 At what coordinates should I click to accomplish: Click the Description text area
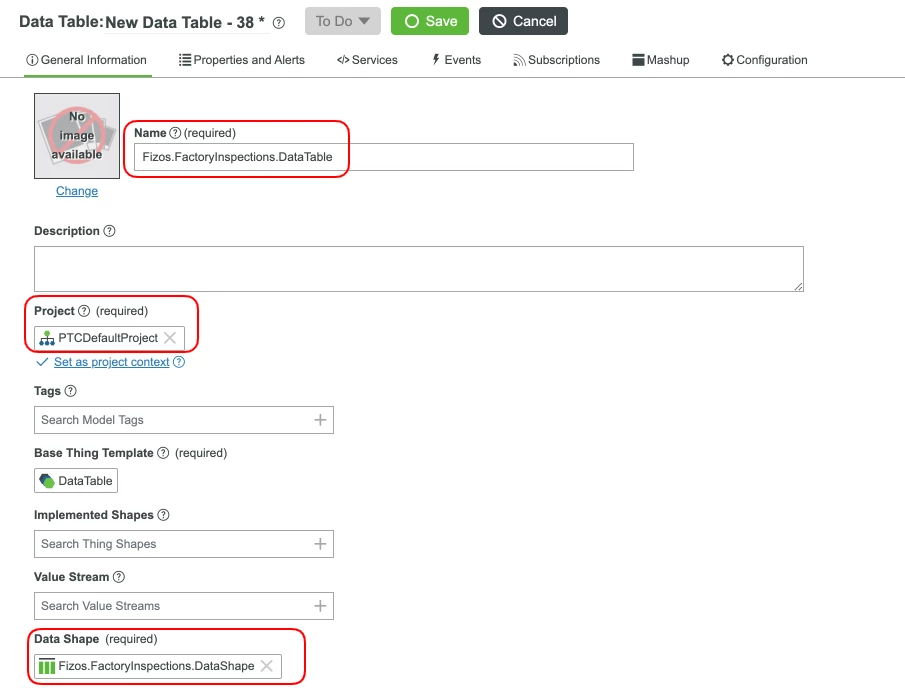coord(419,269)
